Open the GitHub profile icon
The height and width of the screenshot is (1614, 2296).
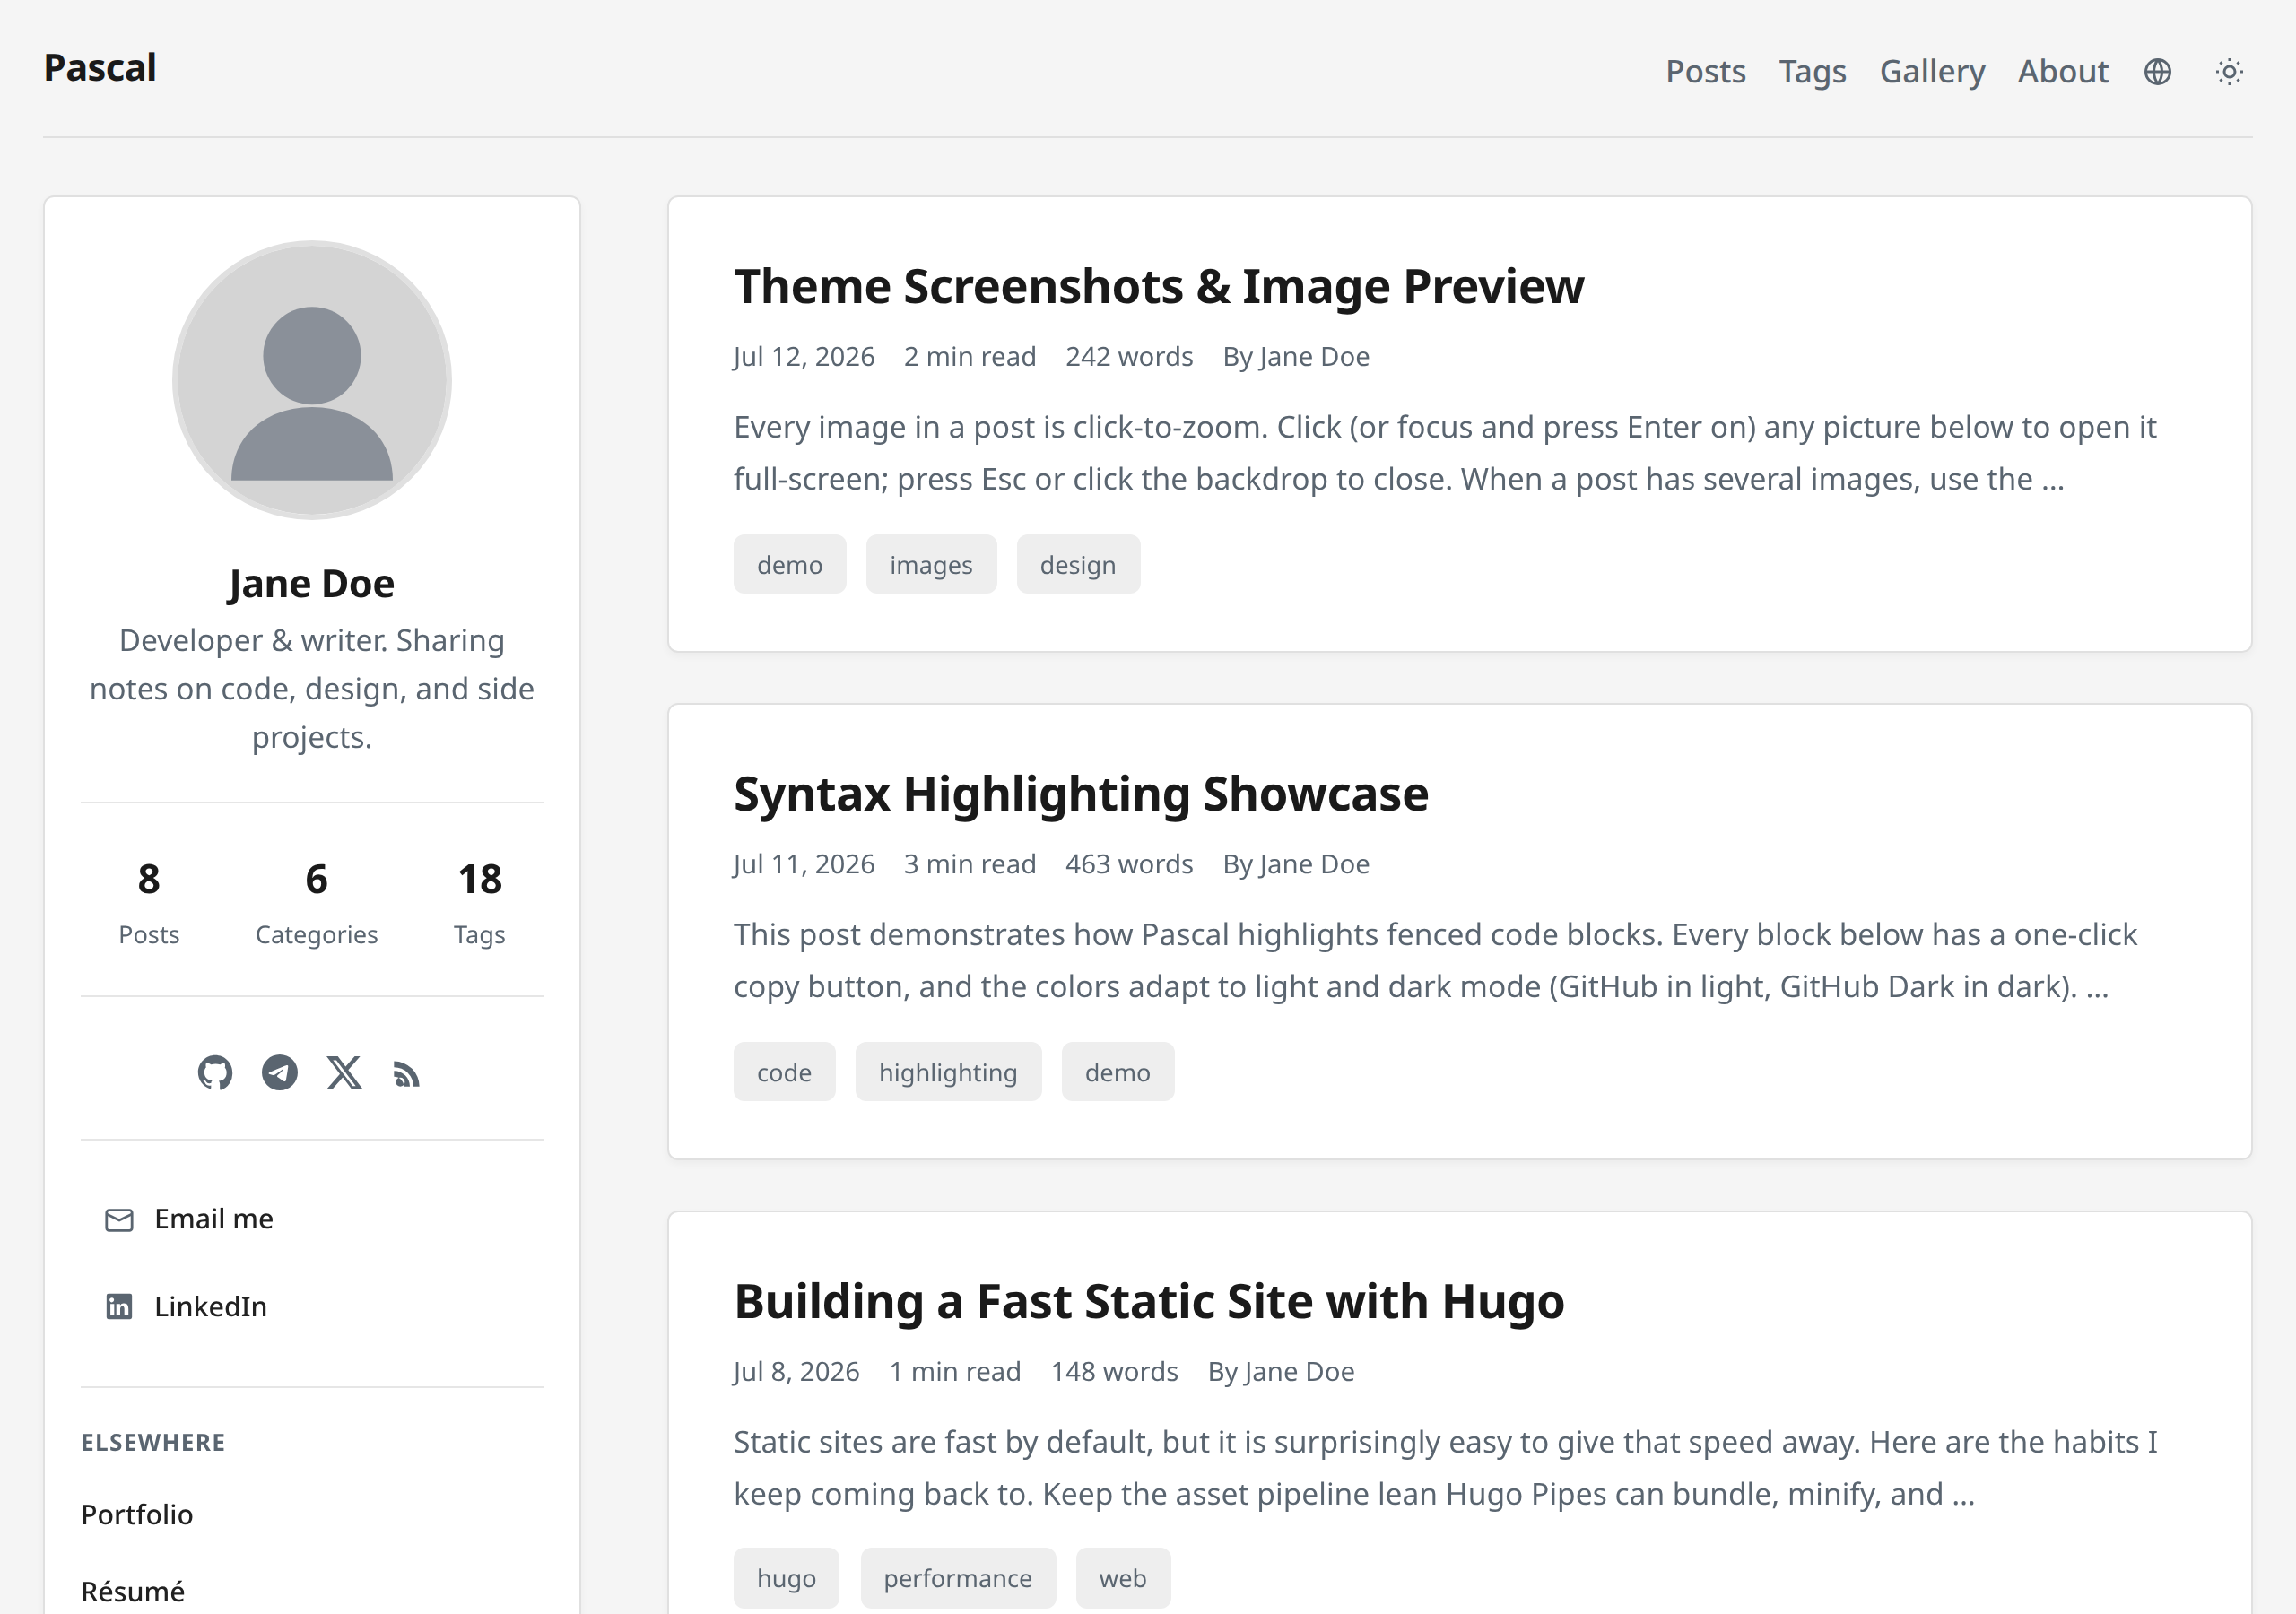click(215, 1073)
